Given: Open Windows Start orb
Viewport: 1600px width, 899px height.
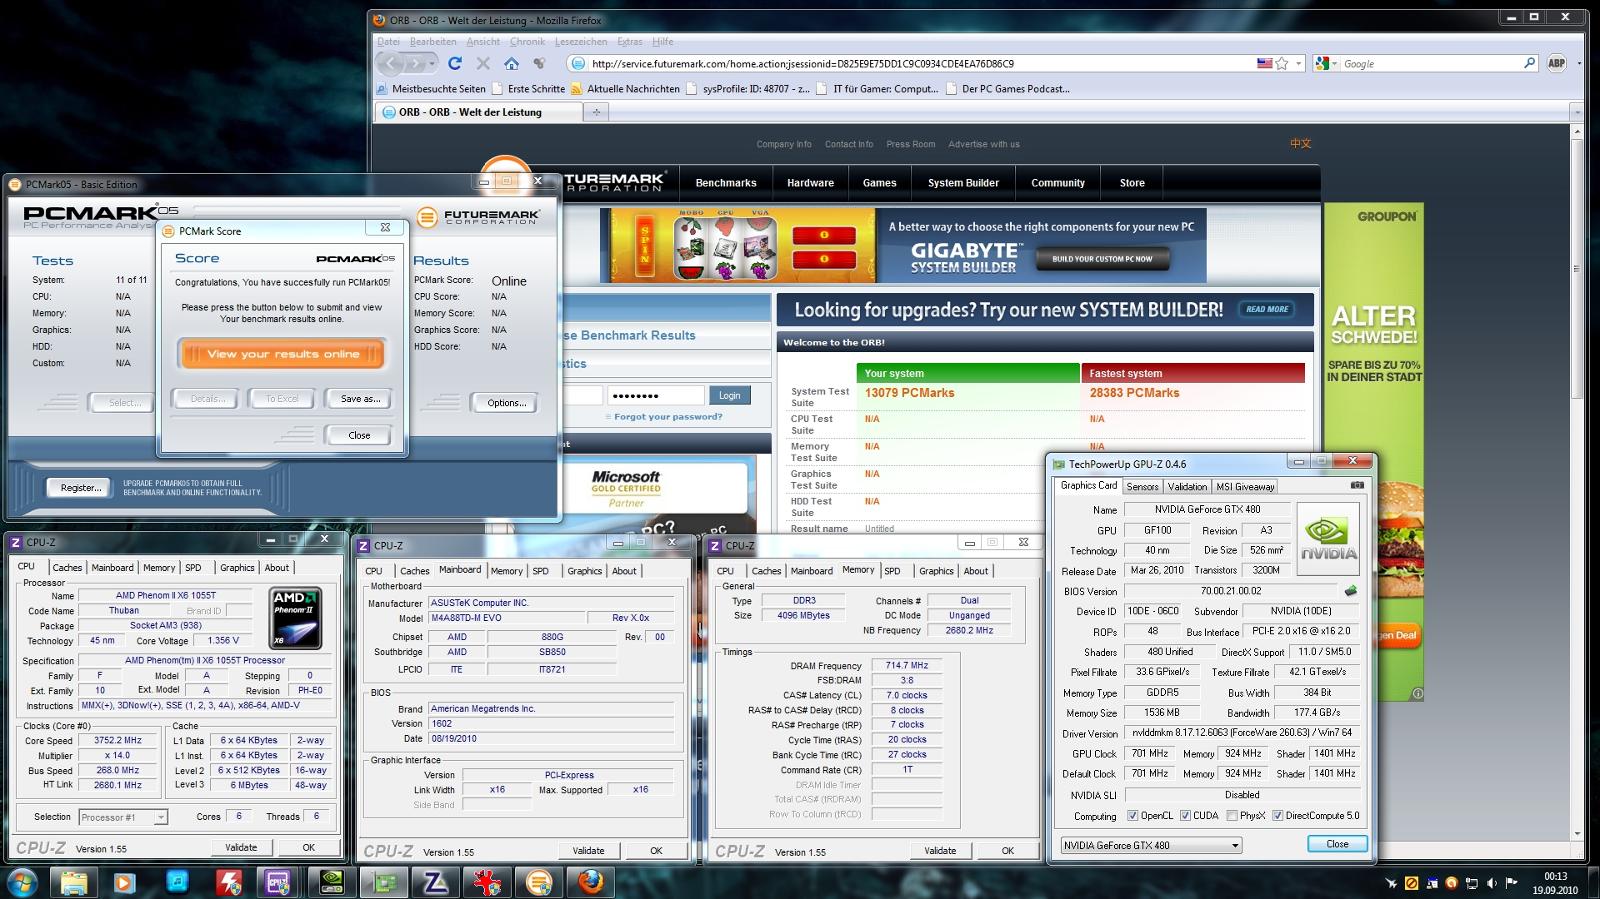Looking at the screenshot, I should 22,882.
